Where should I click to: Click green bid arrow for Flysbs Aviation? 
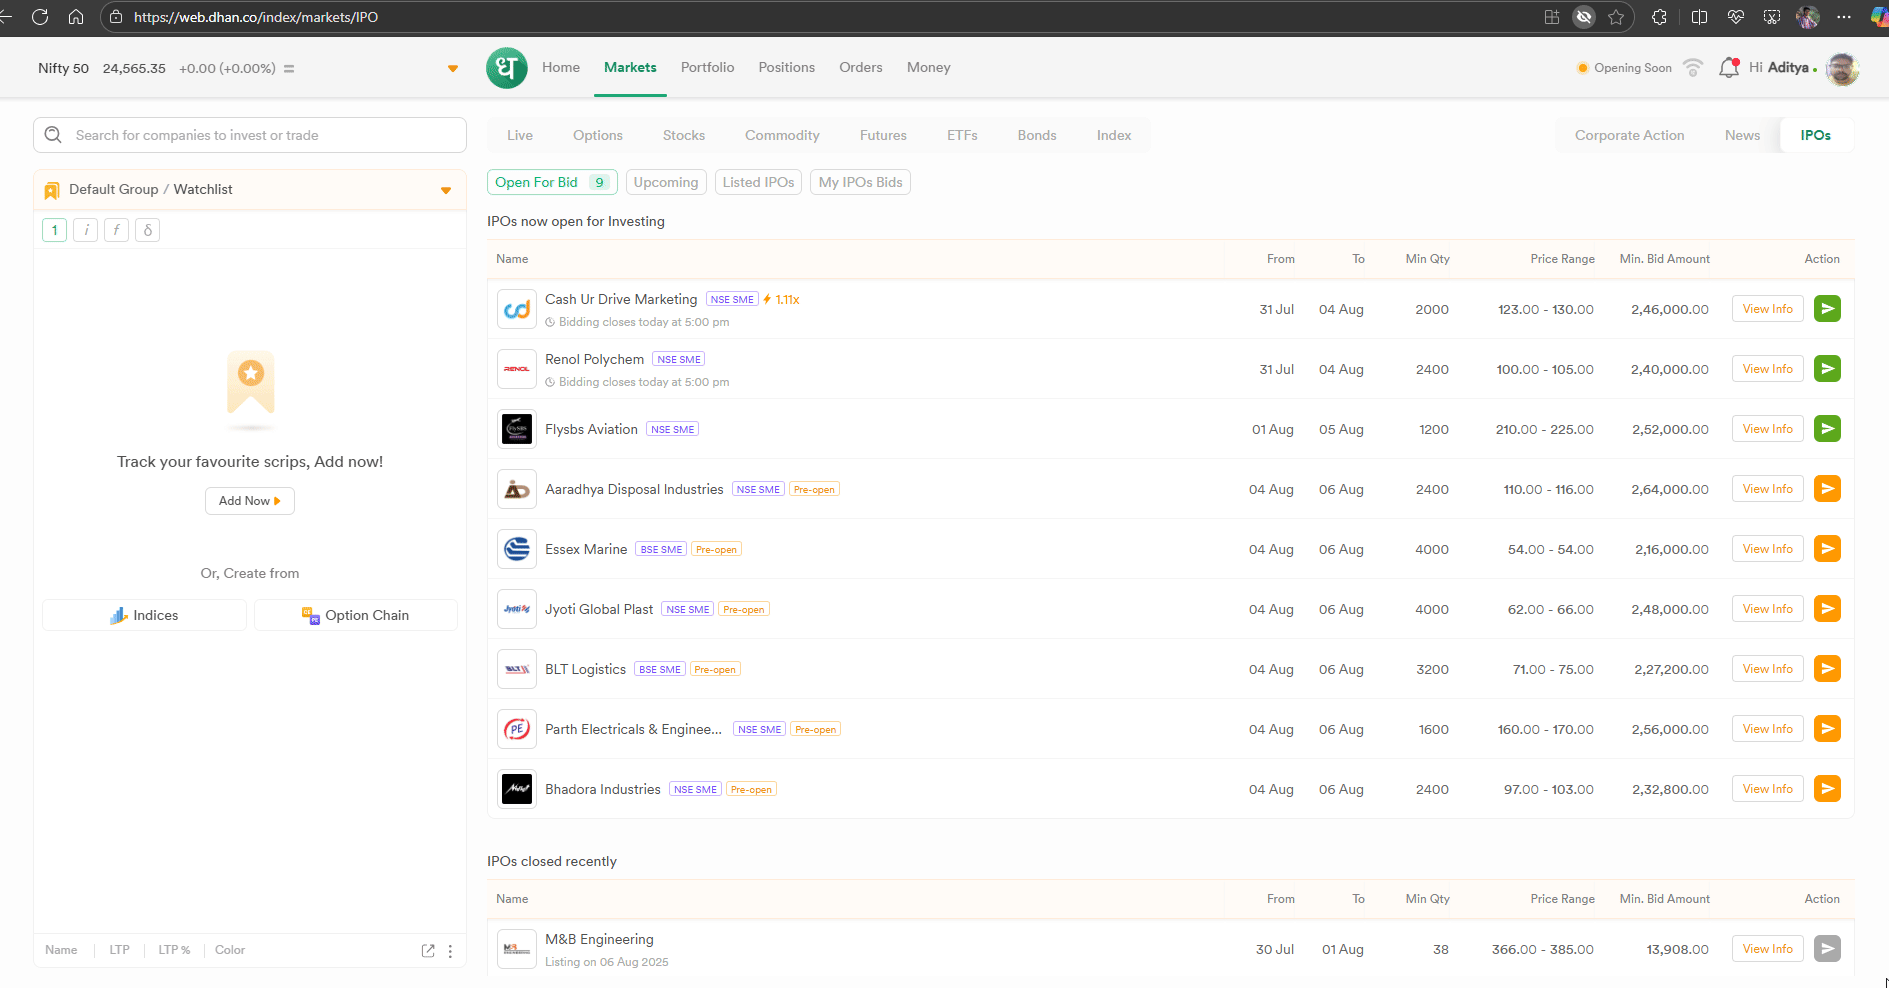tap(1827, 429)
